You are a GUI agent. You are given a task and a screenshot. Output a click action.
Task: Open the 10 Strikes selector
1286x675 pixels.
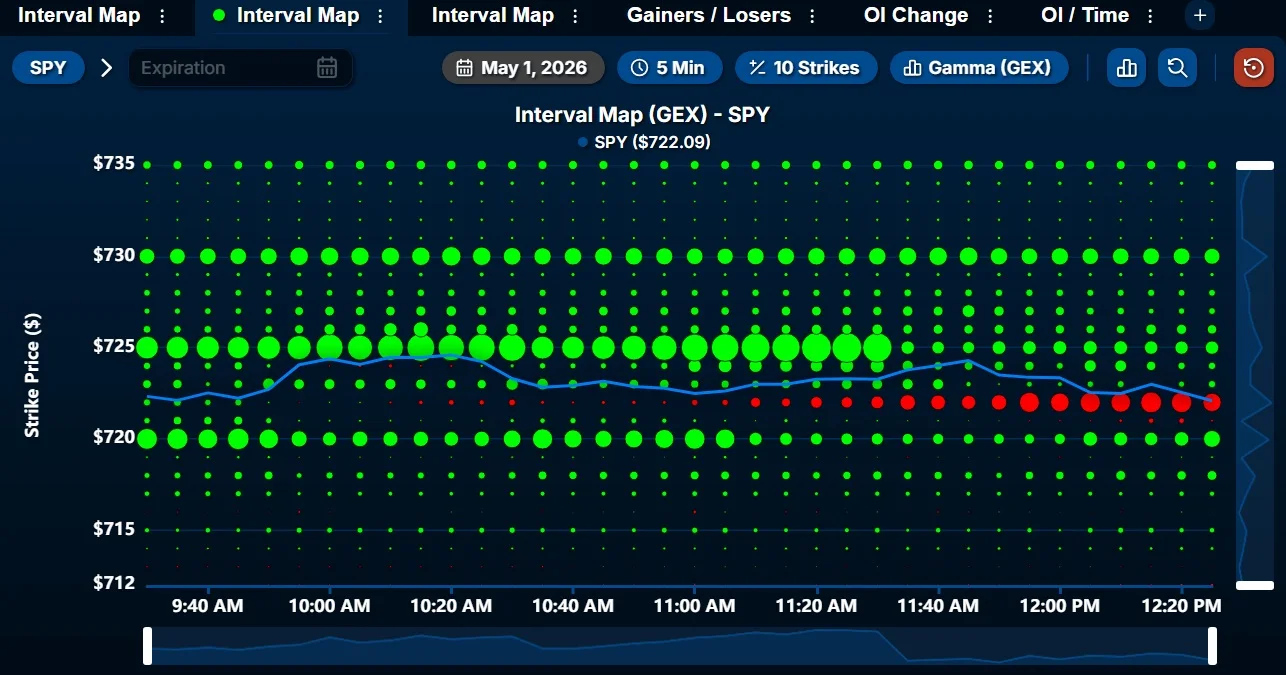pos(805,68)
